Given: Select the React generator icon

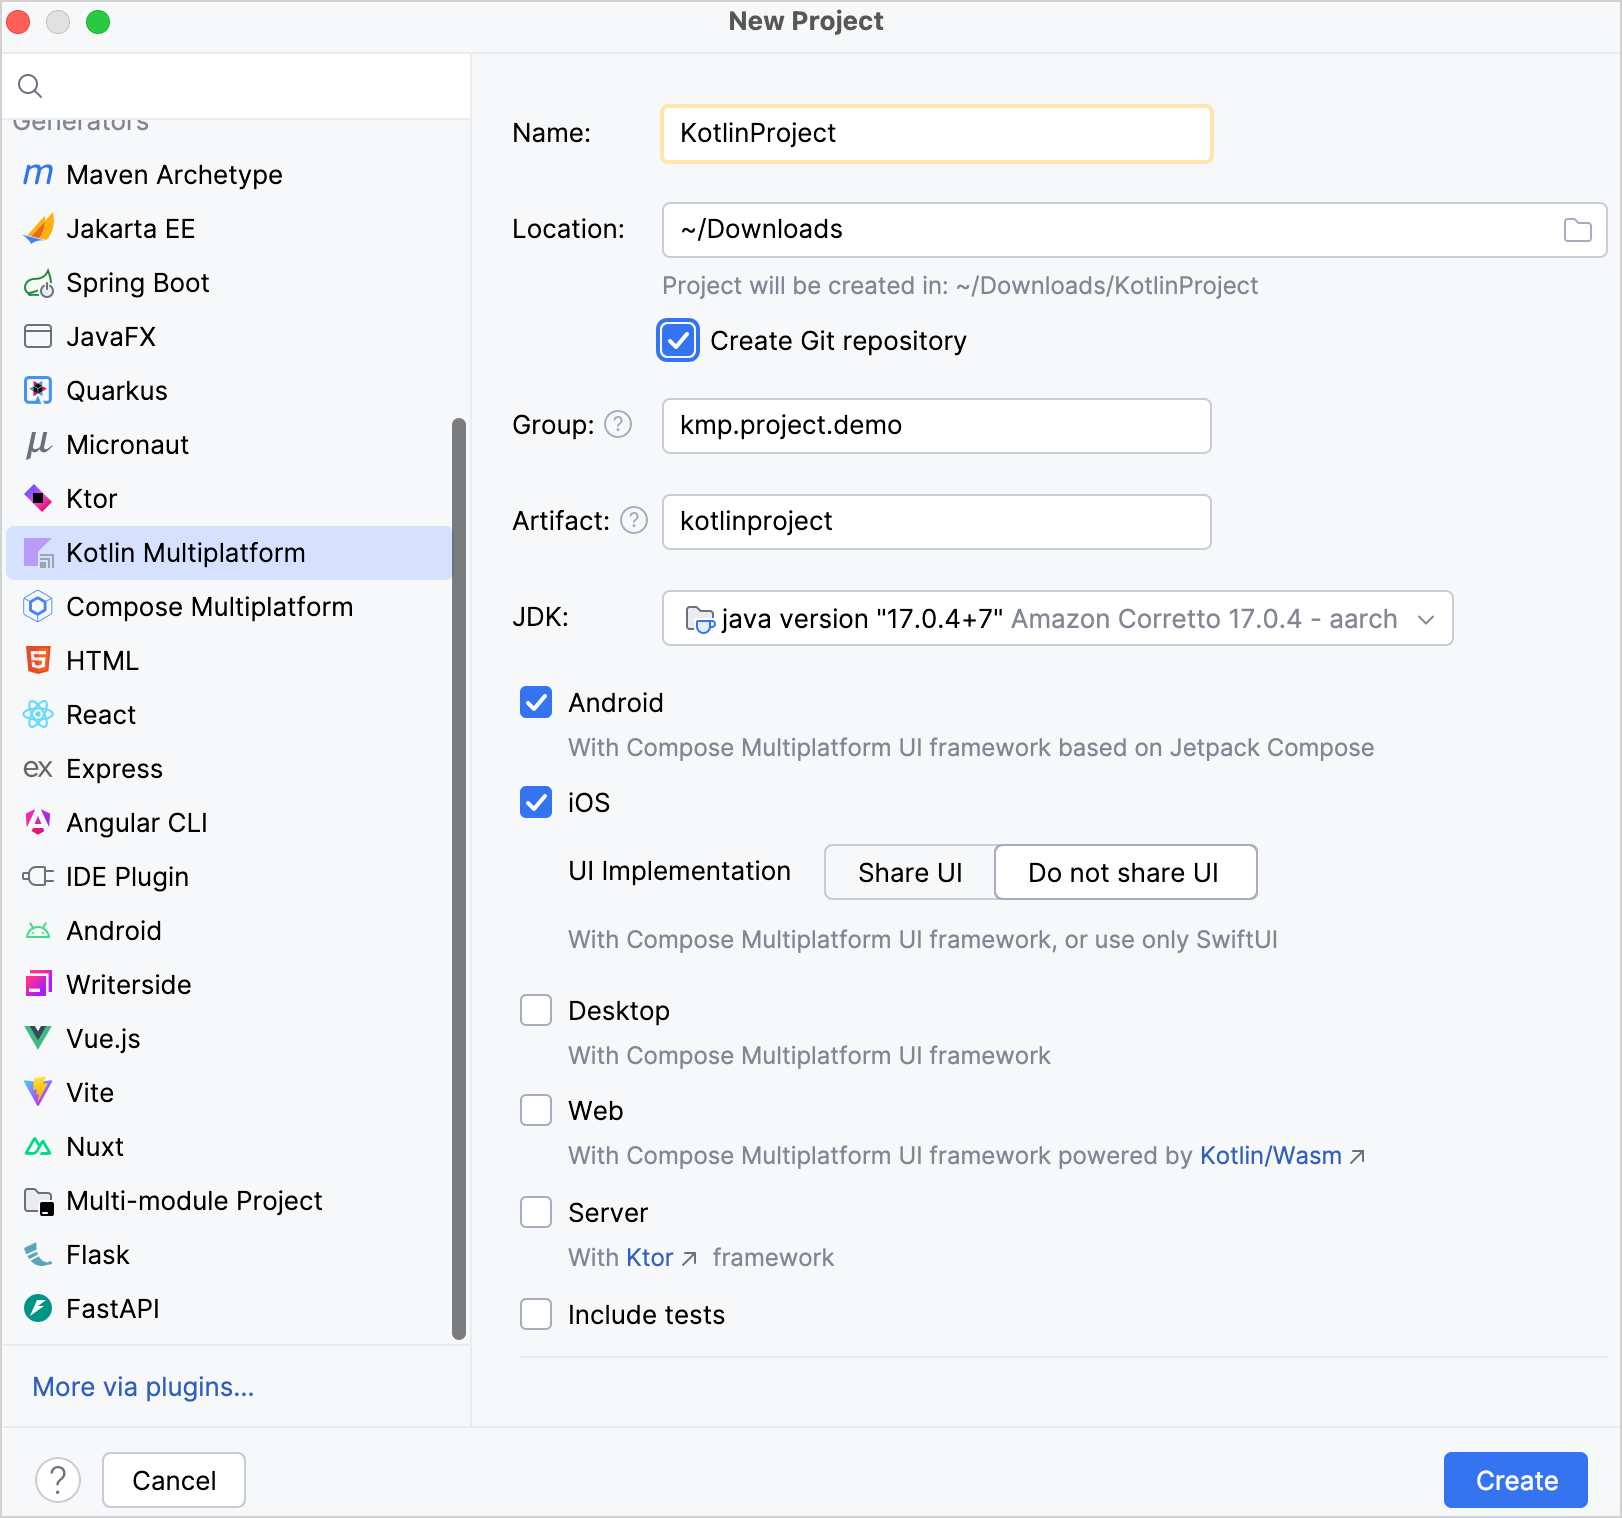Looking at the screenshot, I should coord(37,714).
